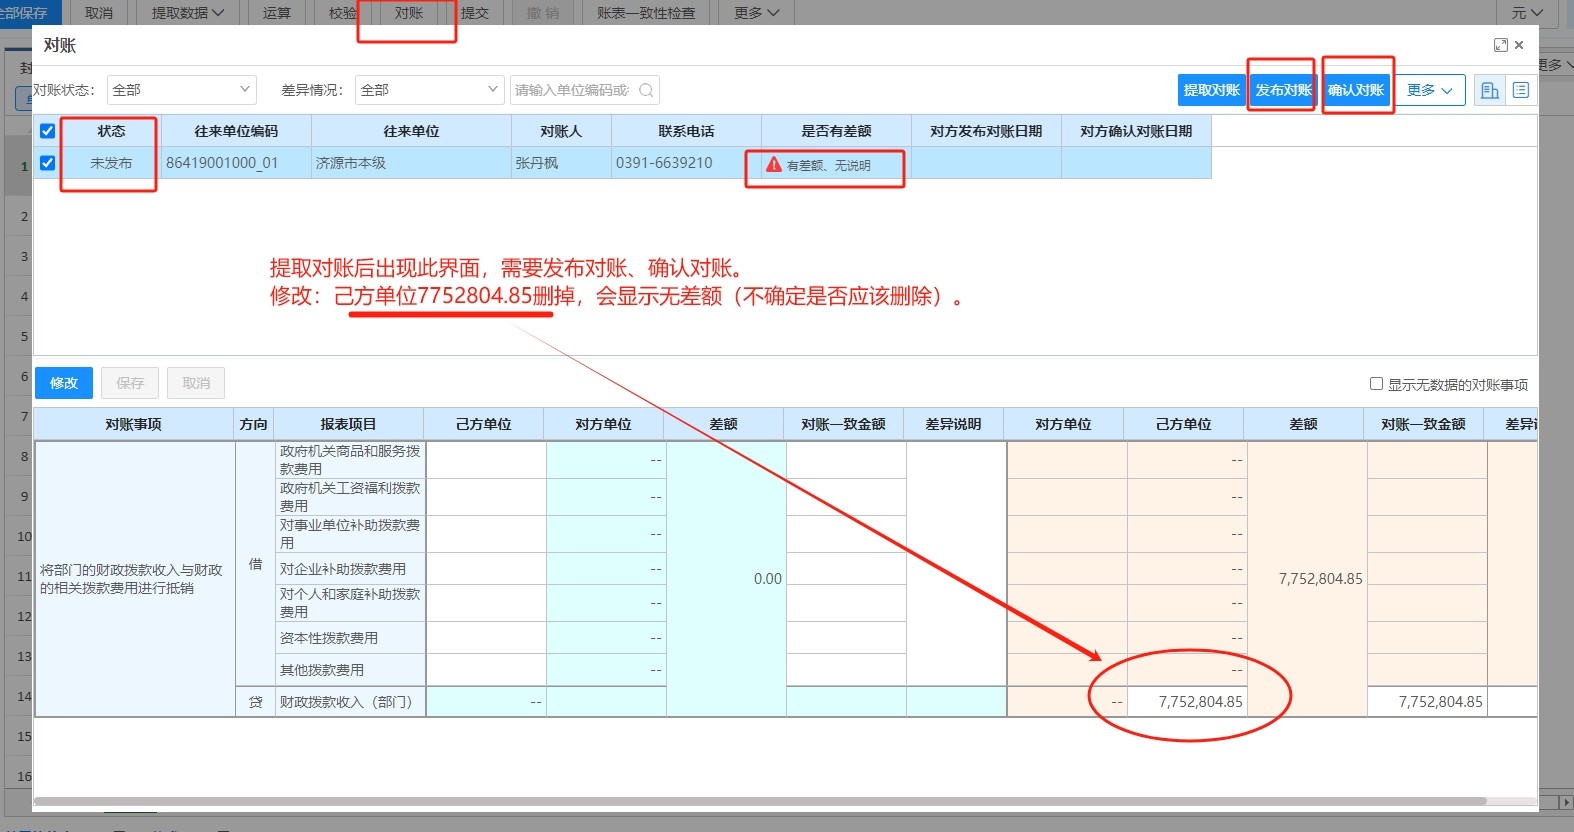The image size is (1574, 832).
Task: Click 运算 in the background toolbar
Action: point(276,13)
